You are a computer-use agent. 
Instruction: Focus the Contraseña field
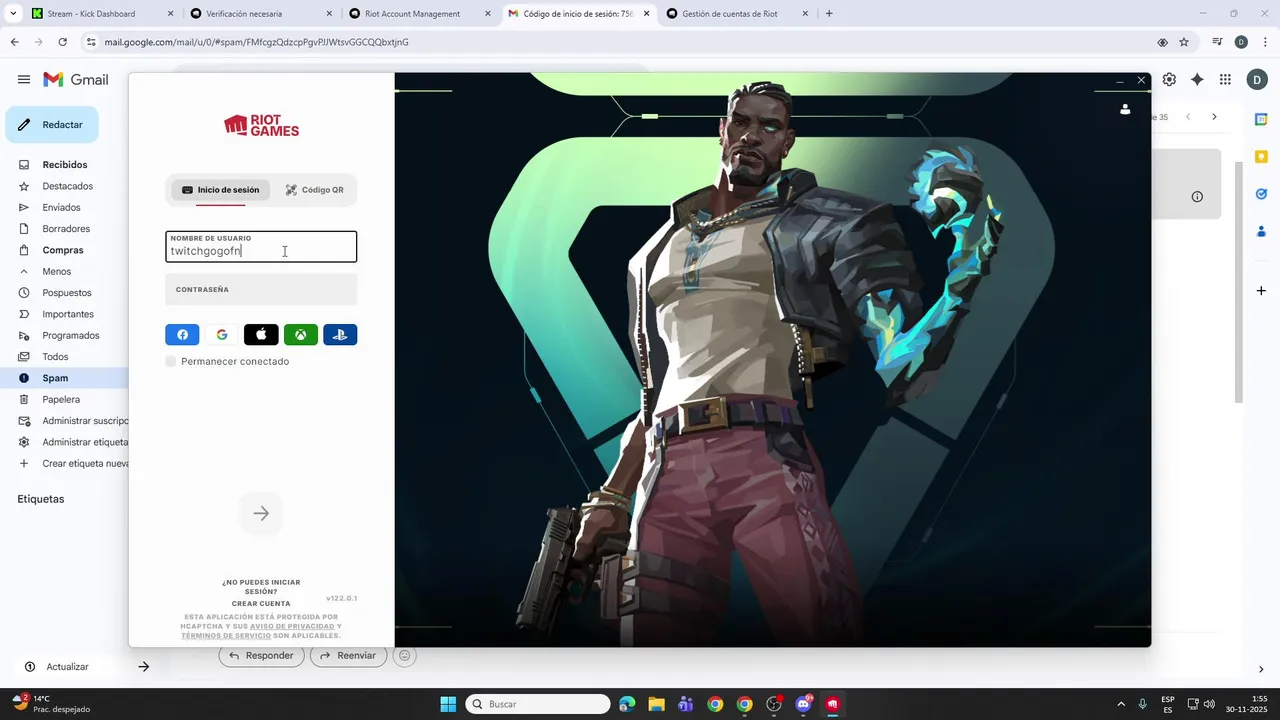point(261,290)
